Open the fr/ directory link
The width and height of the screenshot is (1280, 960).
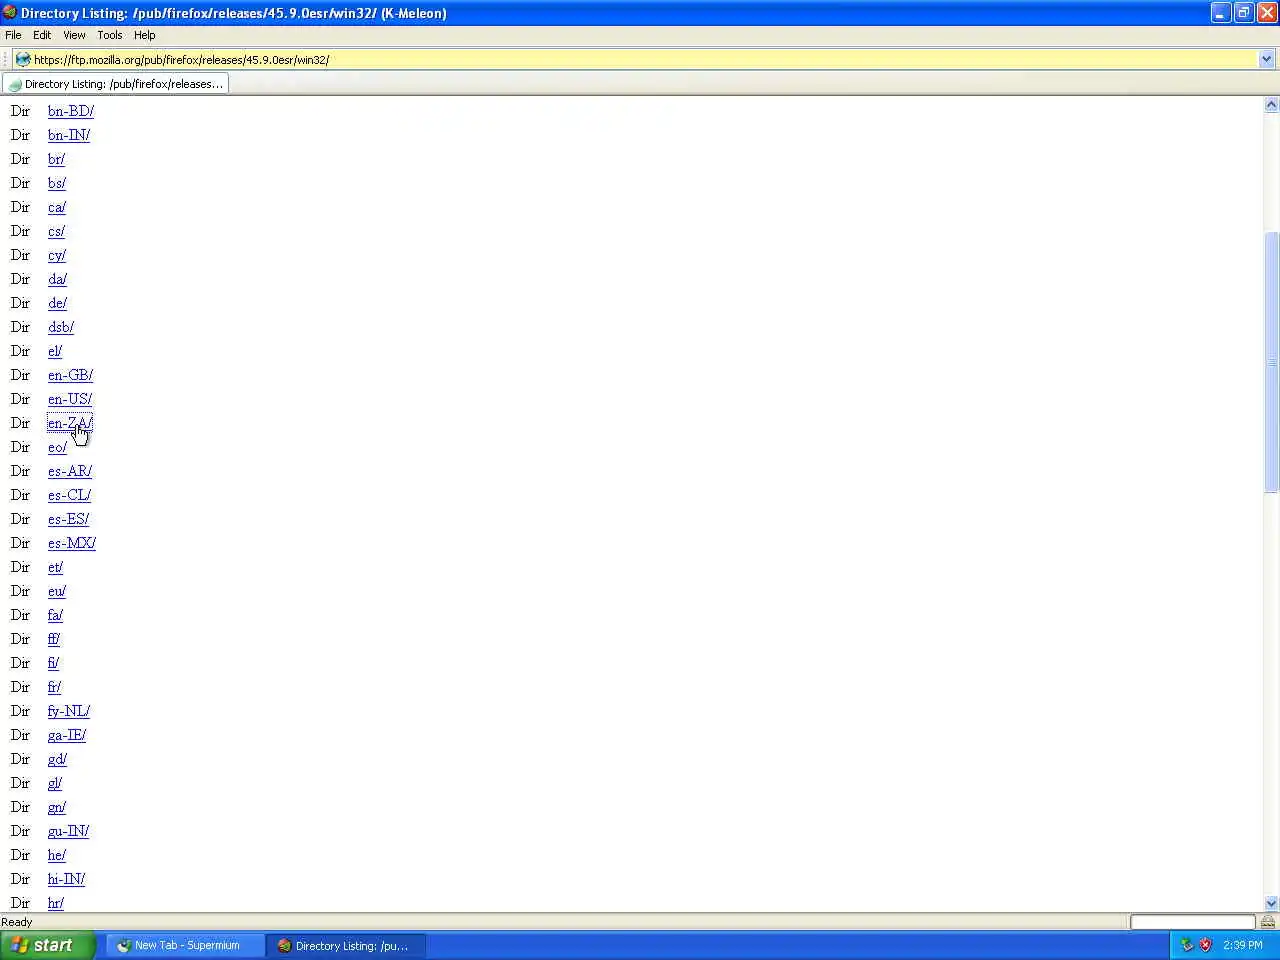pyautogui.click(x=54, y=687)
